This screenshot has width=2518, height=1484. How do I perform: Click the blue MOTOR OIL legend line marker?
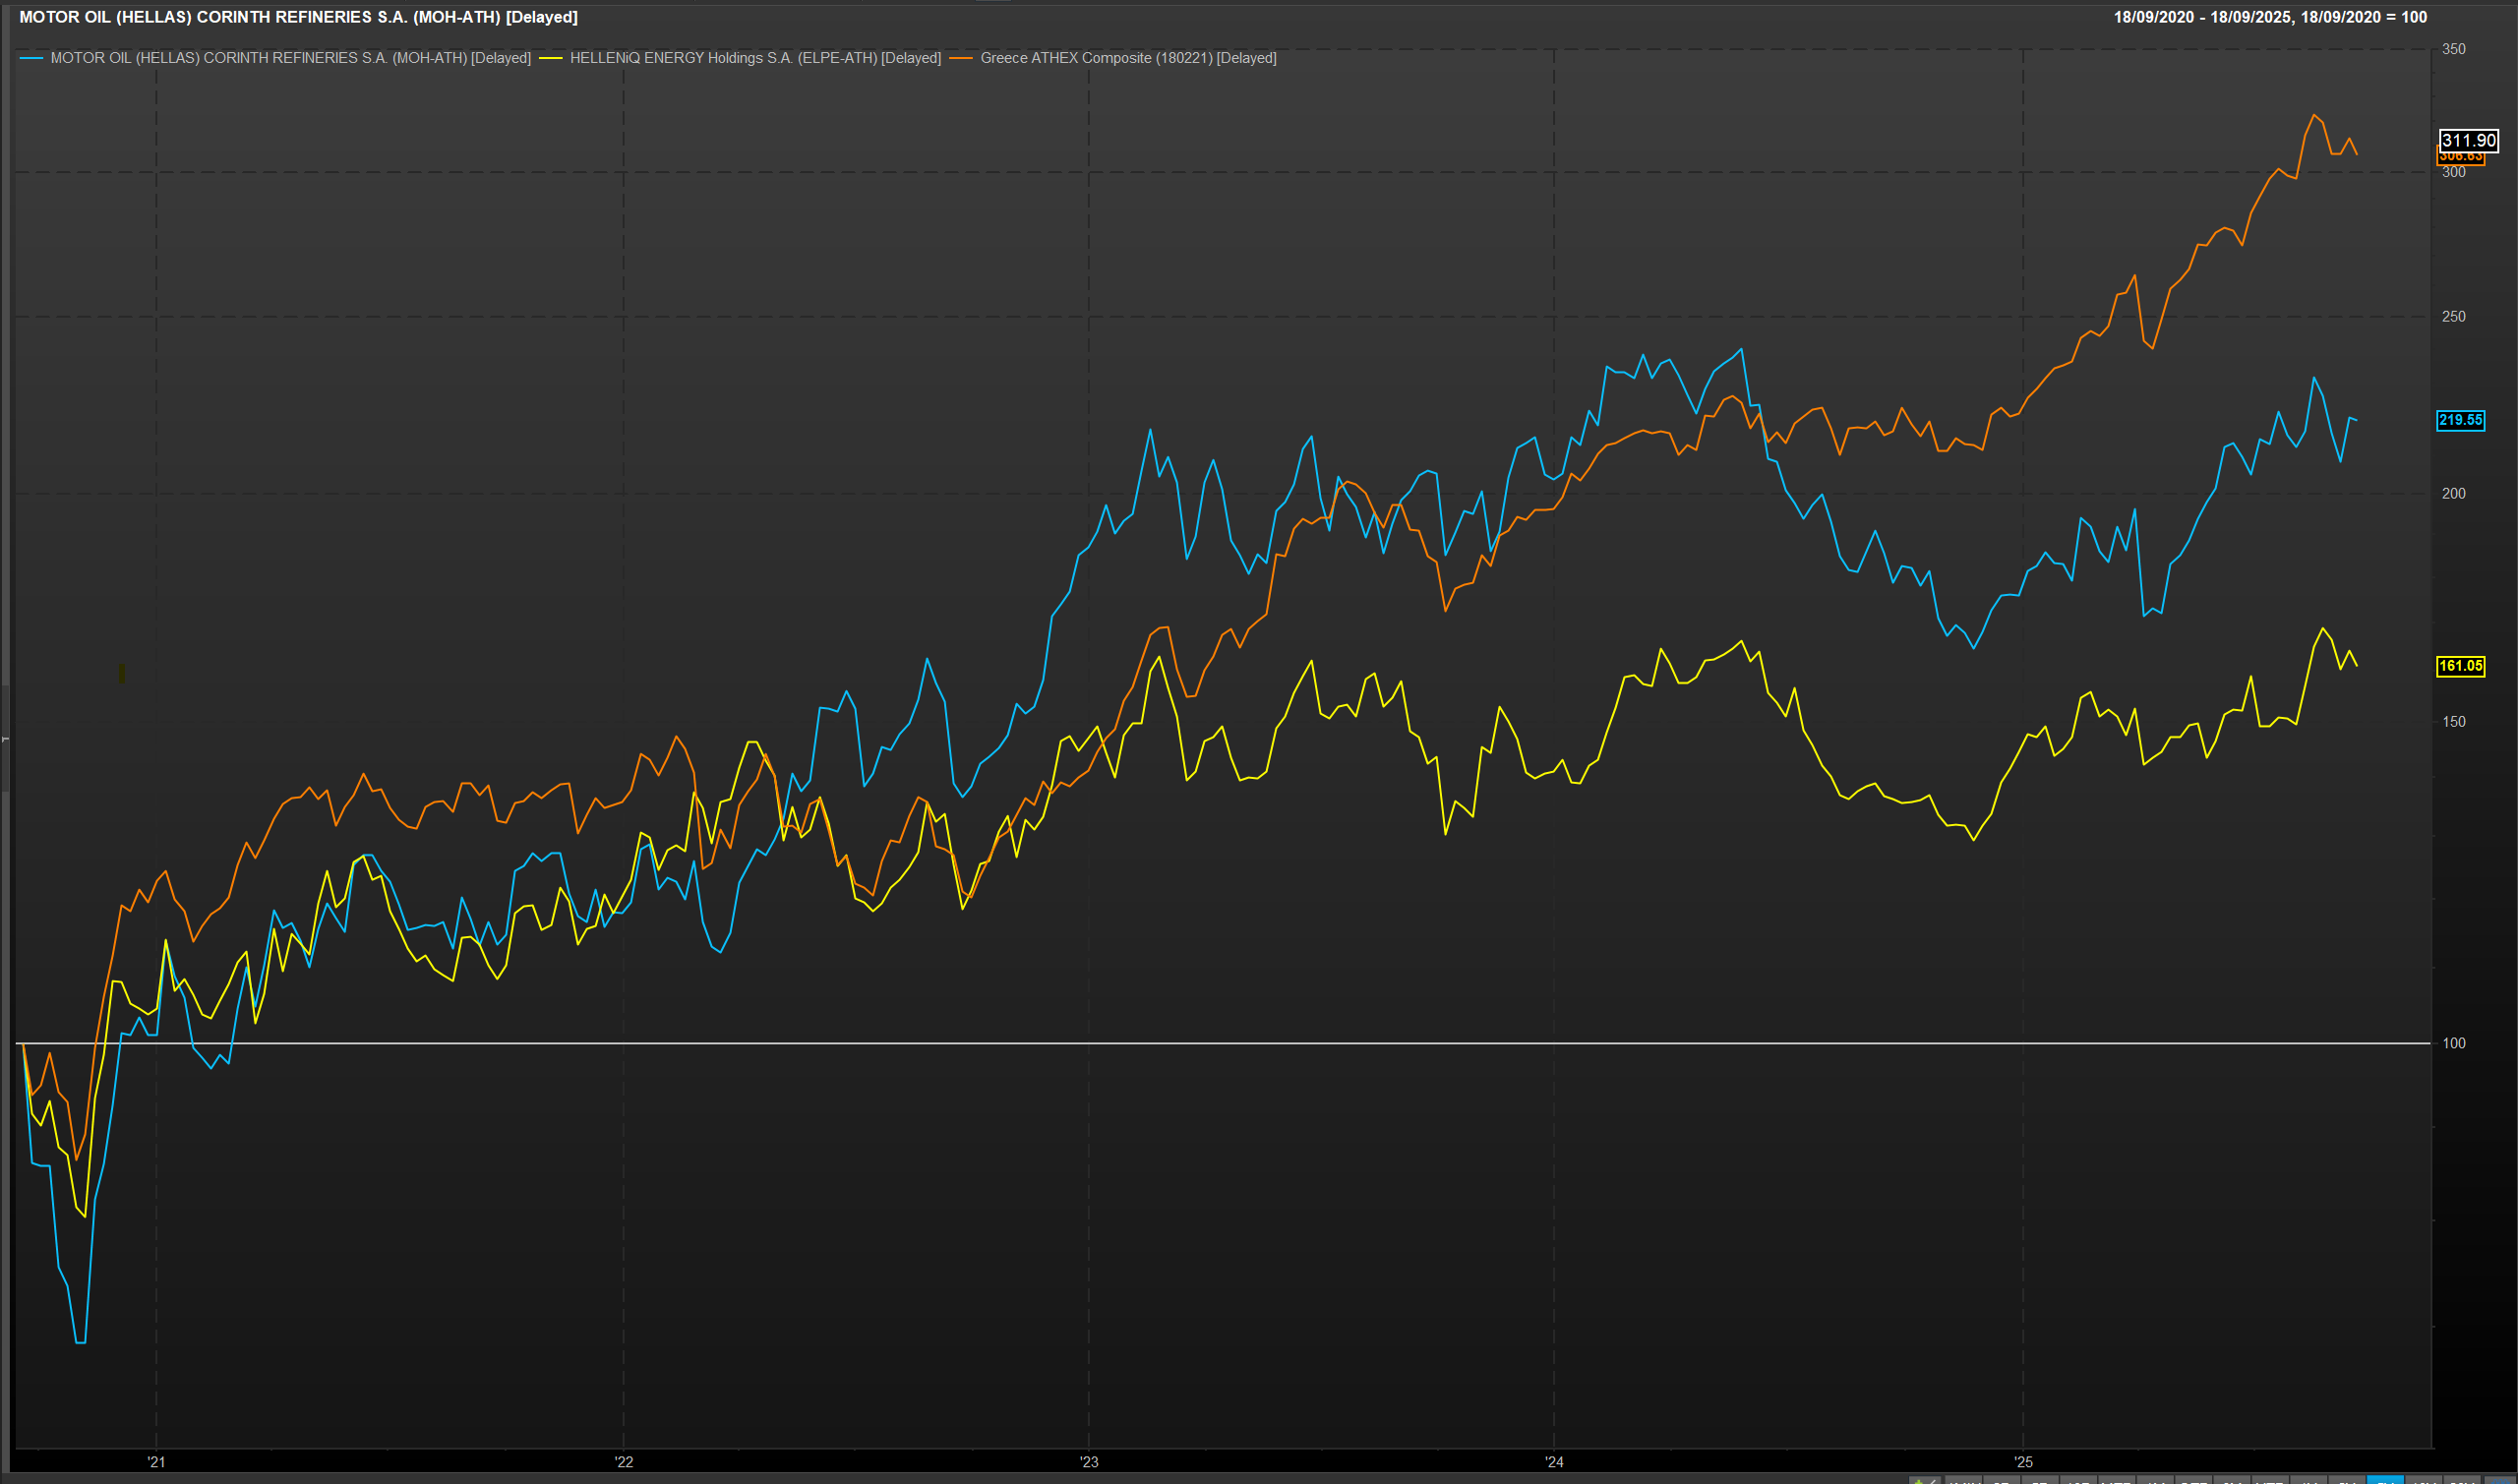point(31,59)
